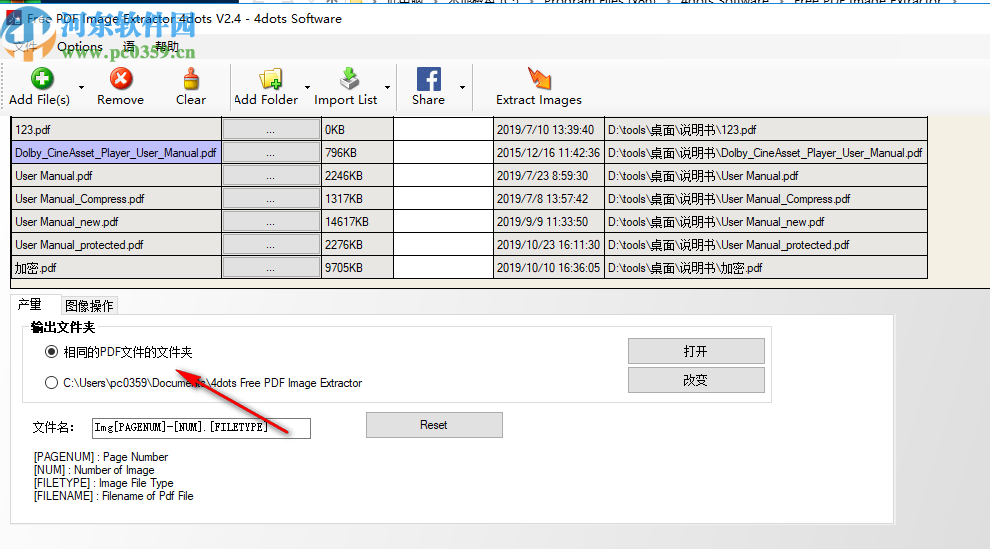
Task: Select the User Manual_Compress.pdf file name
Action: 117,199
